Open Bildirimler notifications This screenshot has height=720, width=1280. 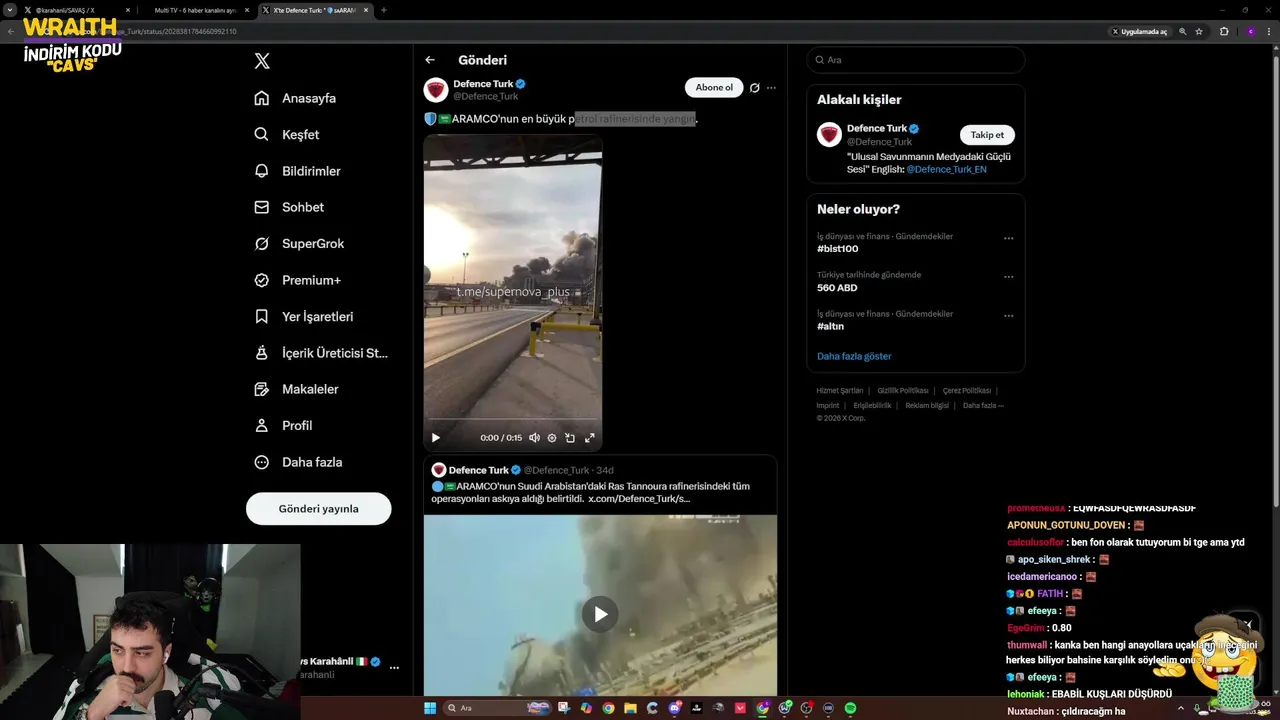click(x=297, y=171)
